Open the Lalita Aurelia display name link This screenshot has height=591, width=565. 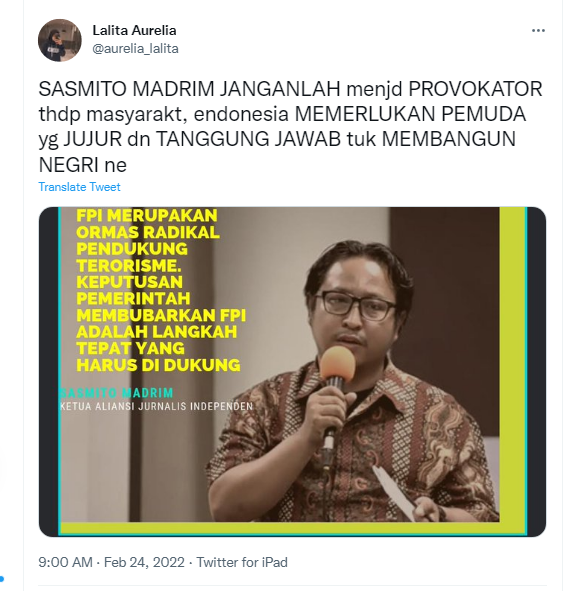click(x=135, y=30)
